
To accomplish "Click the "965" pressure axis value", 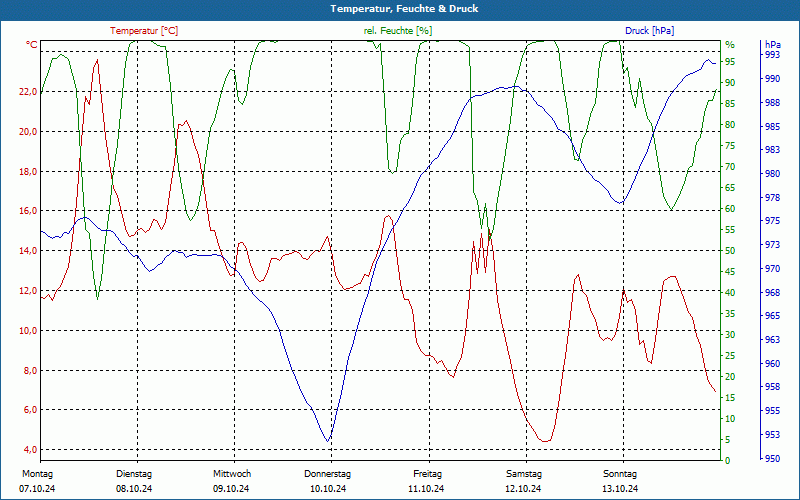I will 772,316.
